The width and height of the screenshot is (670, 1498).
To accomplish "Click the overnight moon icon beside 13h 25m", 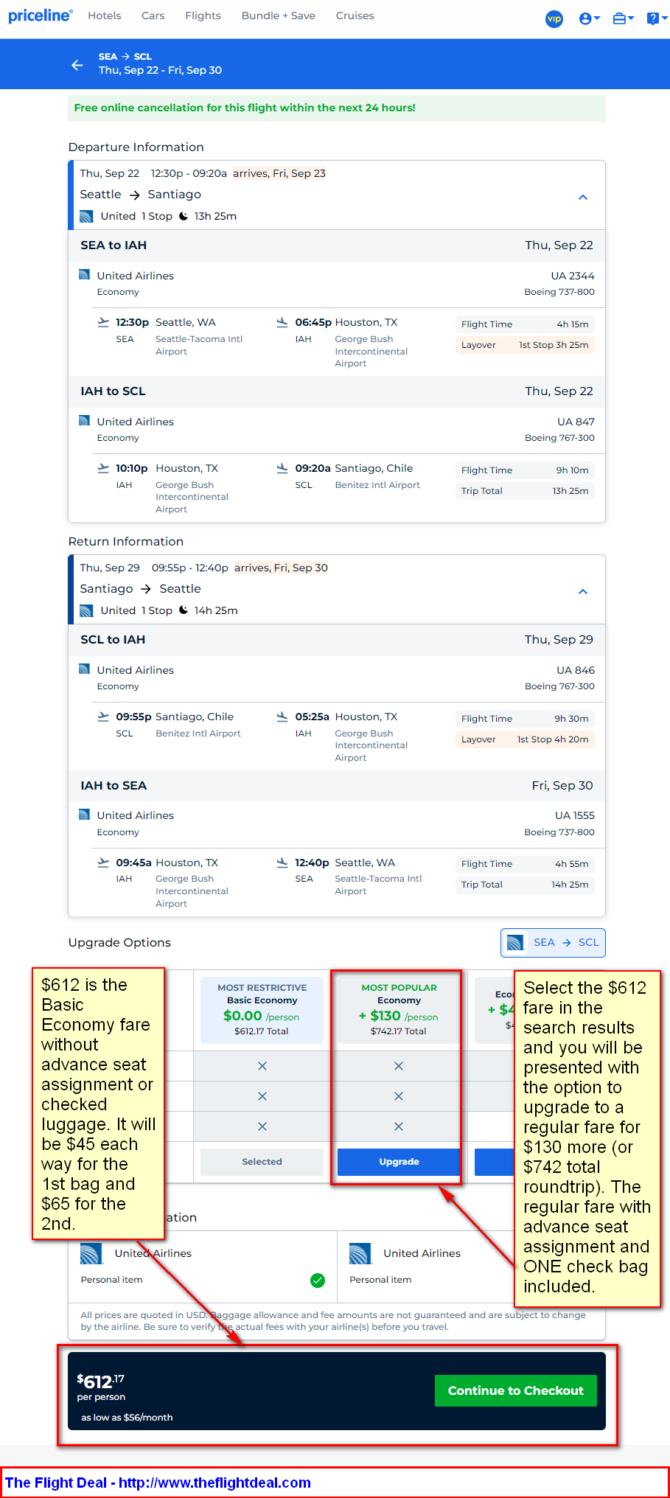I will tap(184, 216).
